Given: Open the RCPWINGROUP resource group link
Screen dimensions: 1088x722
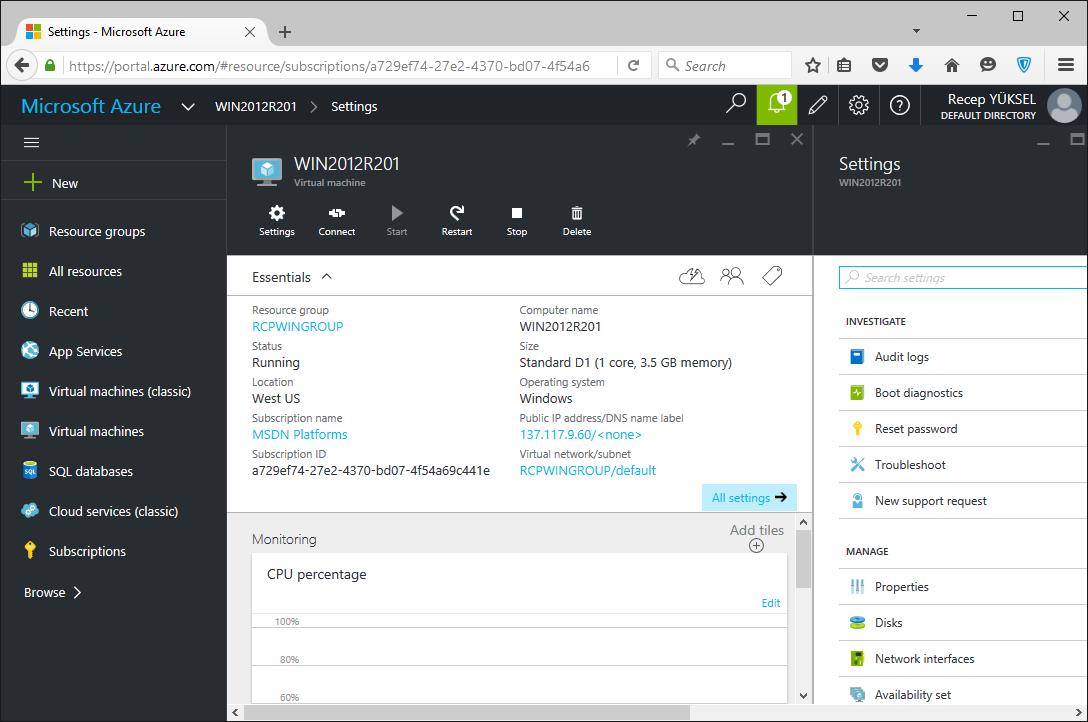Looking at the screenshot, I should pos(297,327).
